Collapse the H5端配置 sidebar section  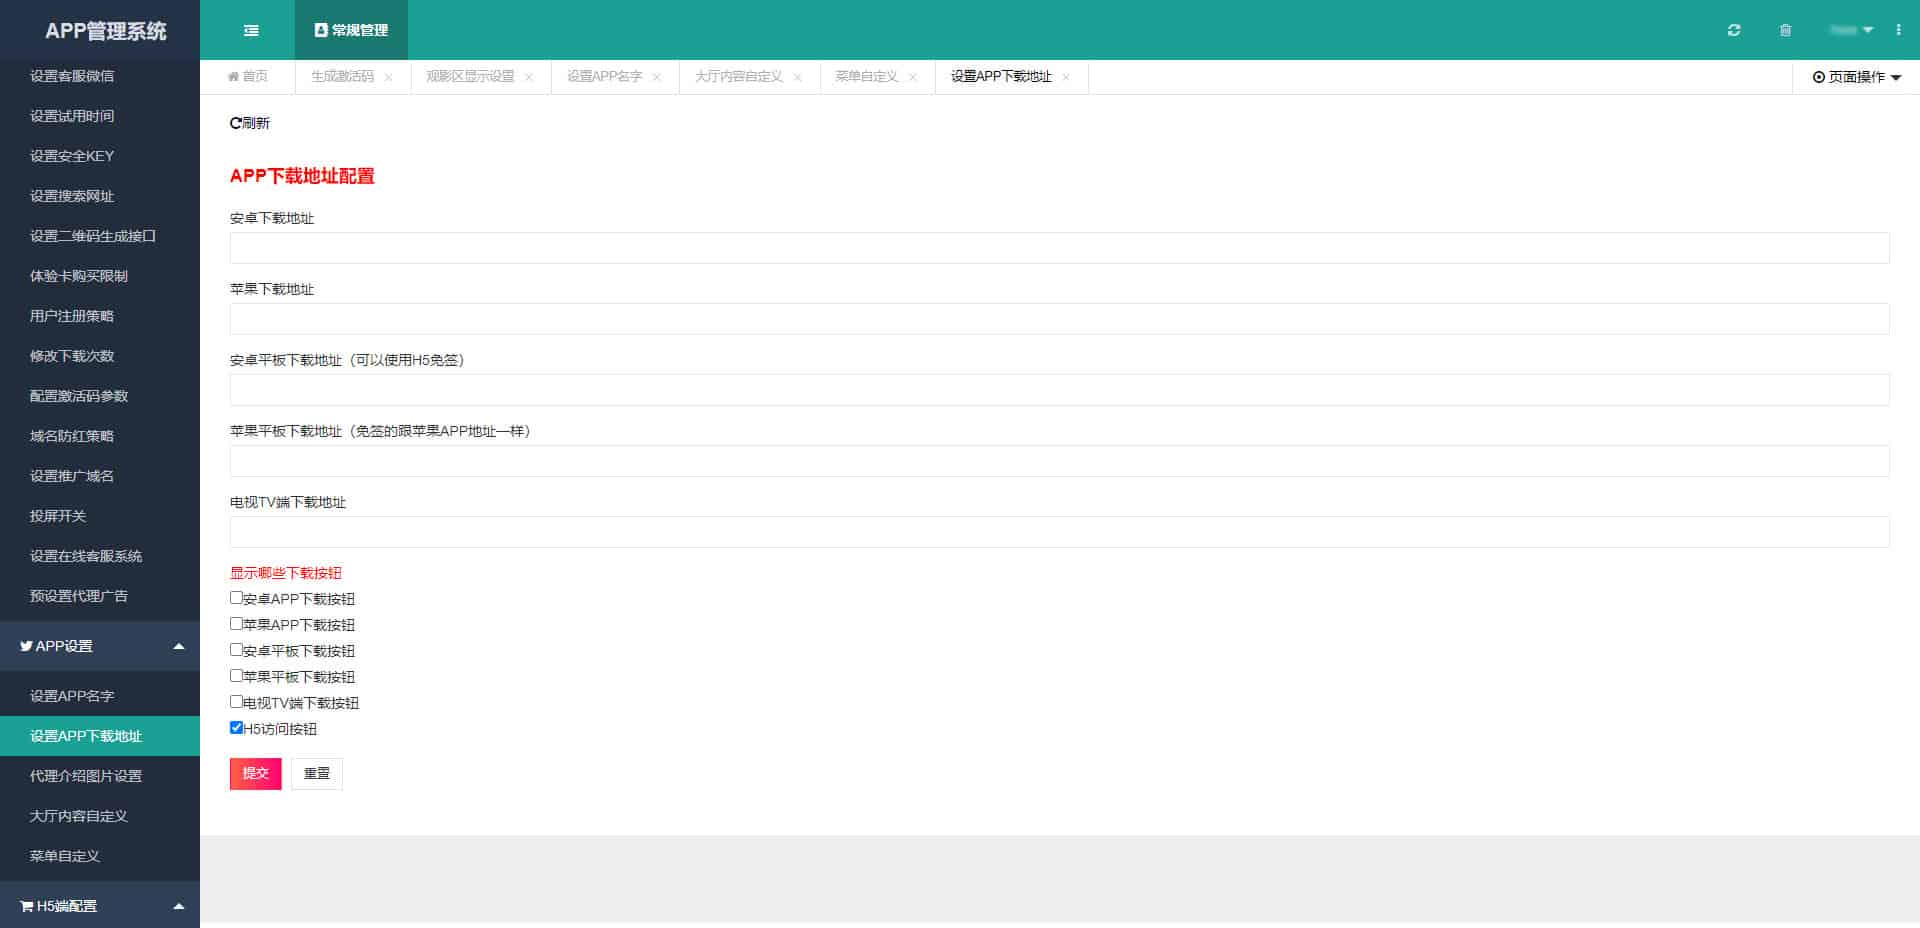[x=100, y=906]
